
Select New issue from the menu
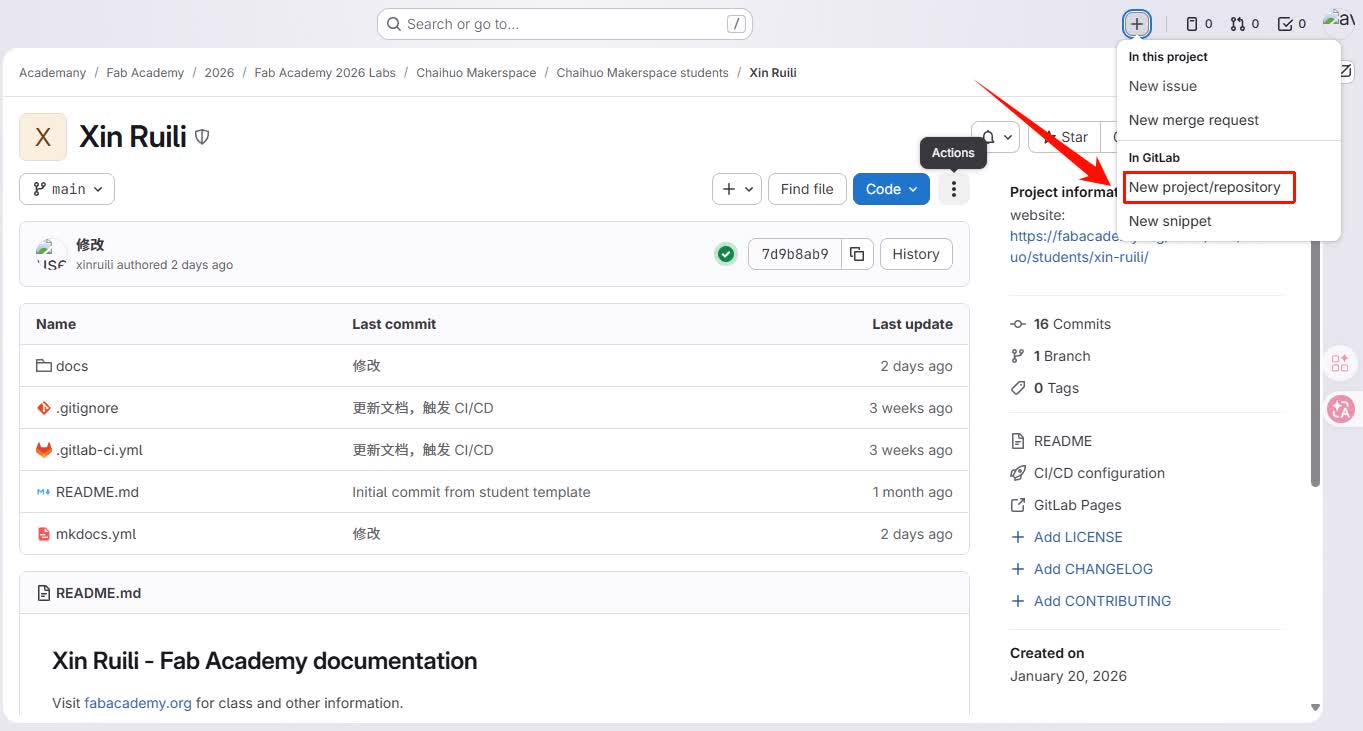[x=1163, y=86]
